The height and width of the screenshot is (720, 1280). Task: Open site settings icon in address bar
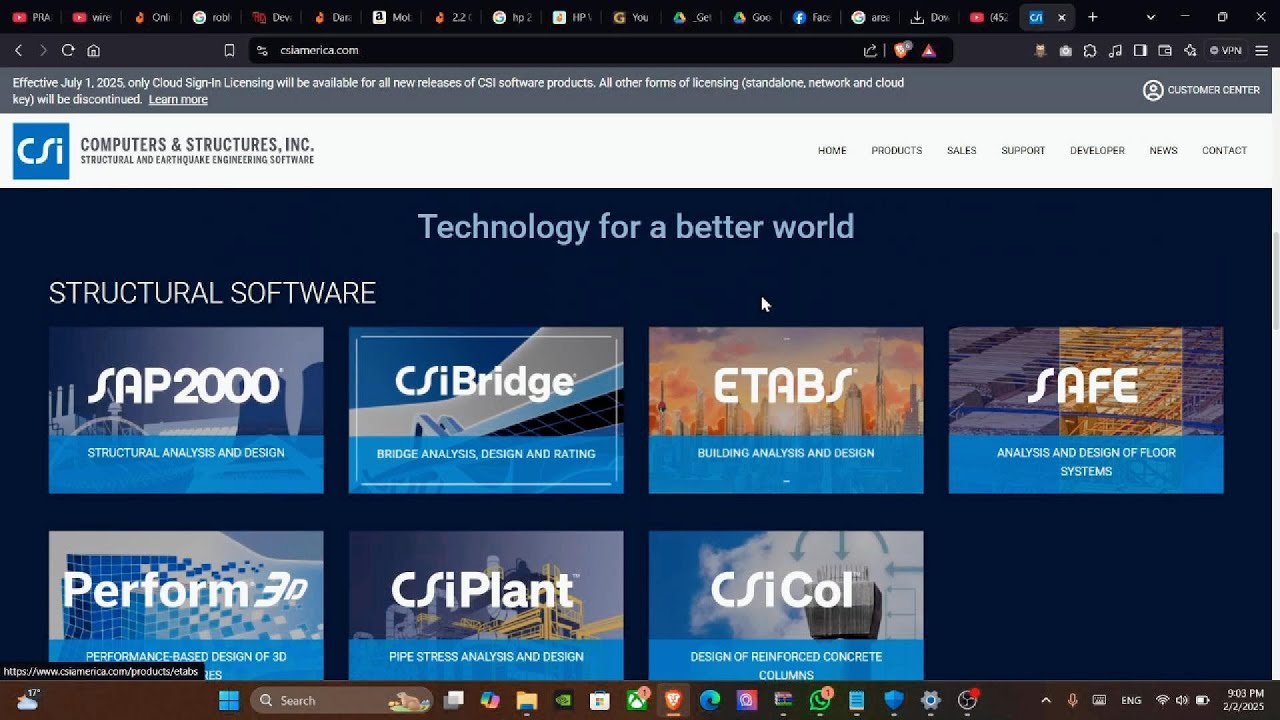(x=262, y=50)
